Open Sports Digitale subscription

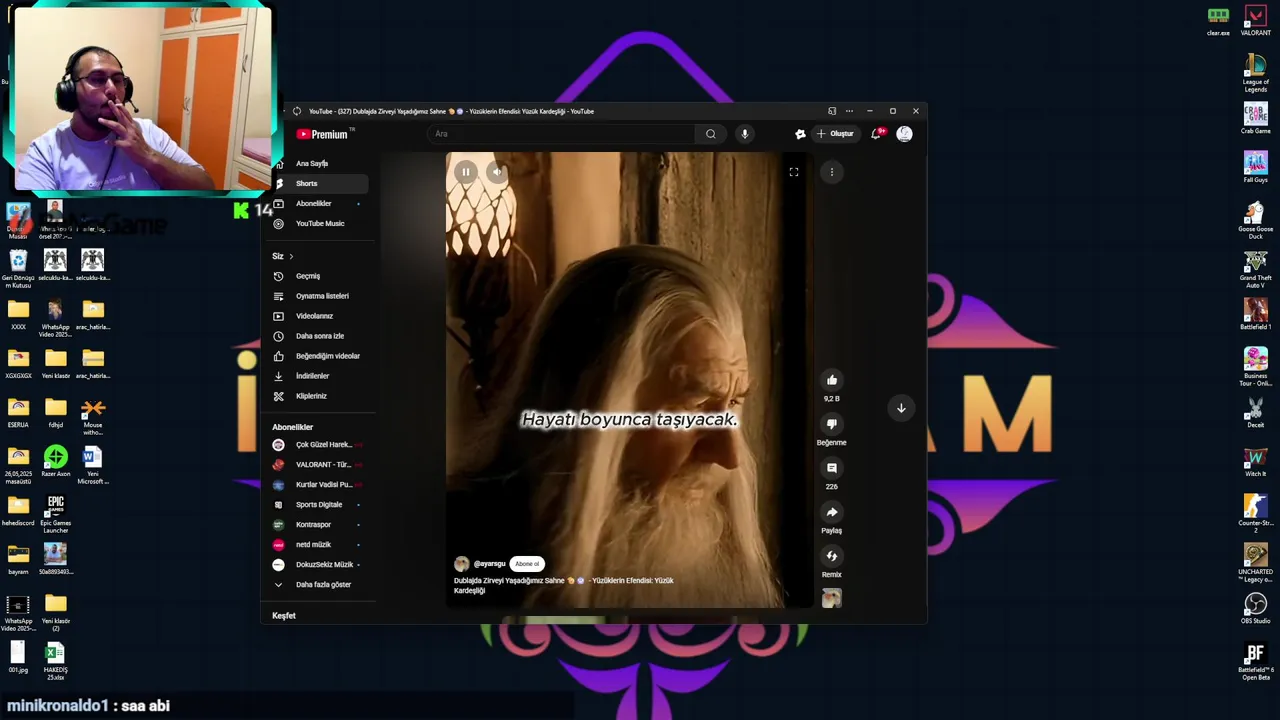(318, 504)
